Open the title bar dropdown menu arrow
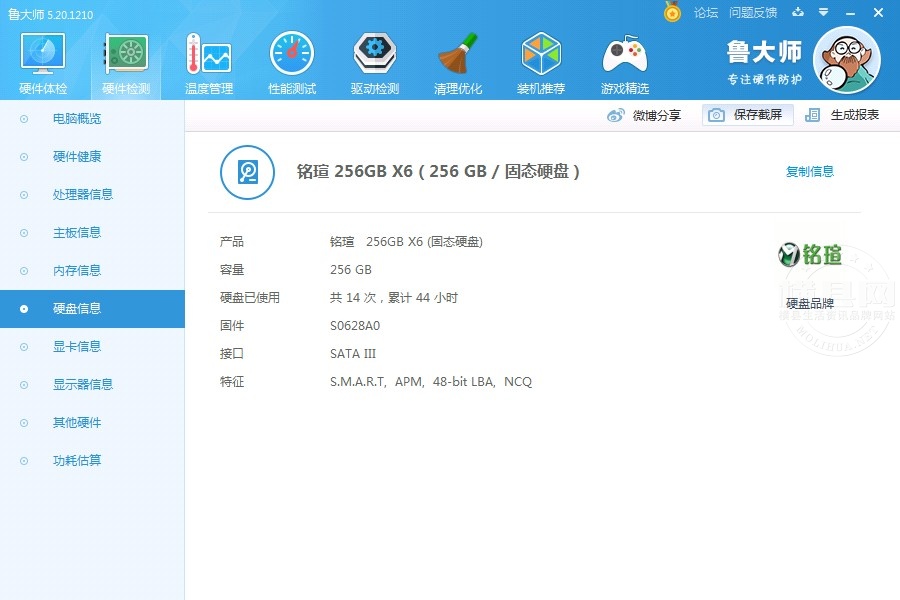Image resolution: width=900 pixels, height=600 pixels. [823, 12]
